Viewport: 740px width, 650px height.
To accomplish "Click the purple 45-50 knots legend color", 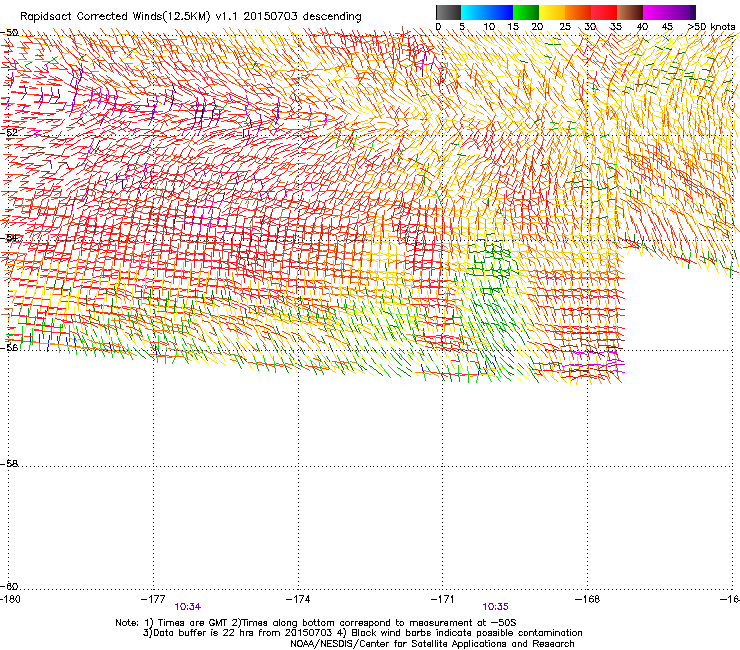I will 682,13.
